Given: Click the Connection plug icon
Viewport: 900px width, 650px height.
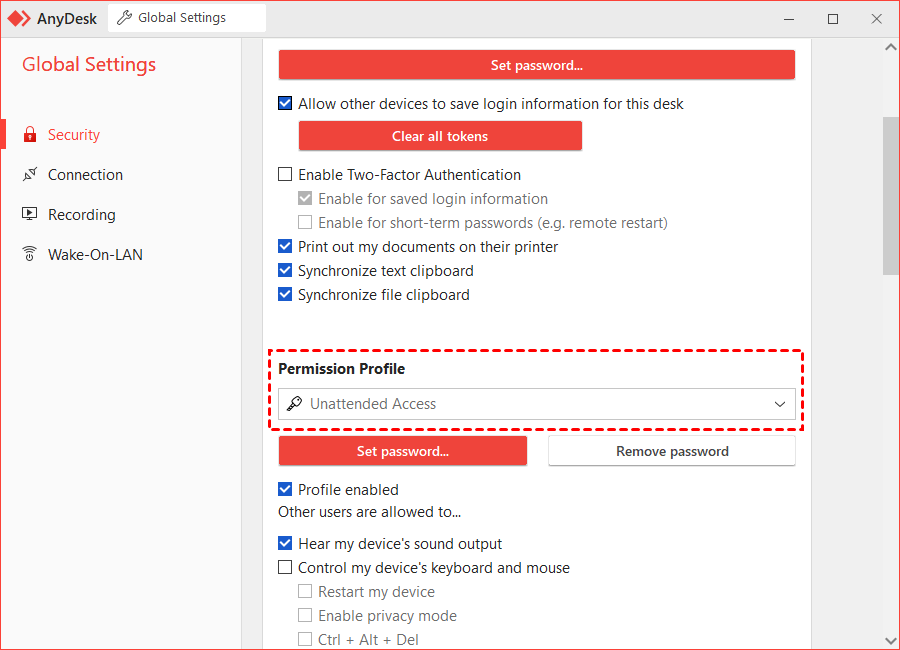Looking at the screenshot, I should (30, 174).
